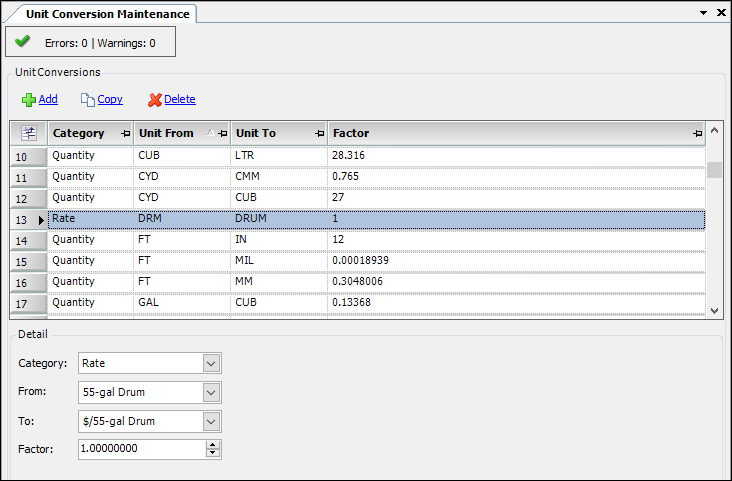The width and height of the screenshot is (732, 481).
Task: Expand the To unit dropdown
Action: (x=210, y=422)
